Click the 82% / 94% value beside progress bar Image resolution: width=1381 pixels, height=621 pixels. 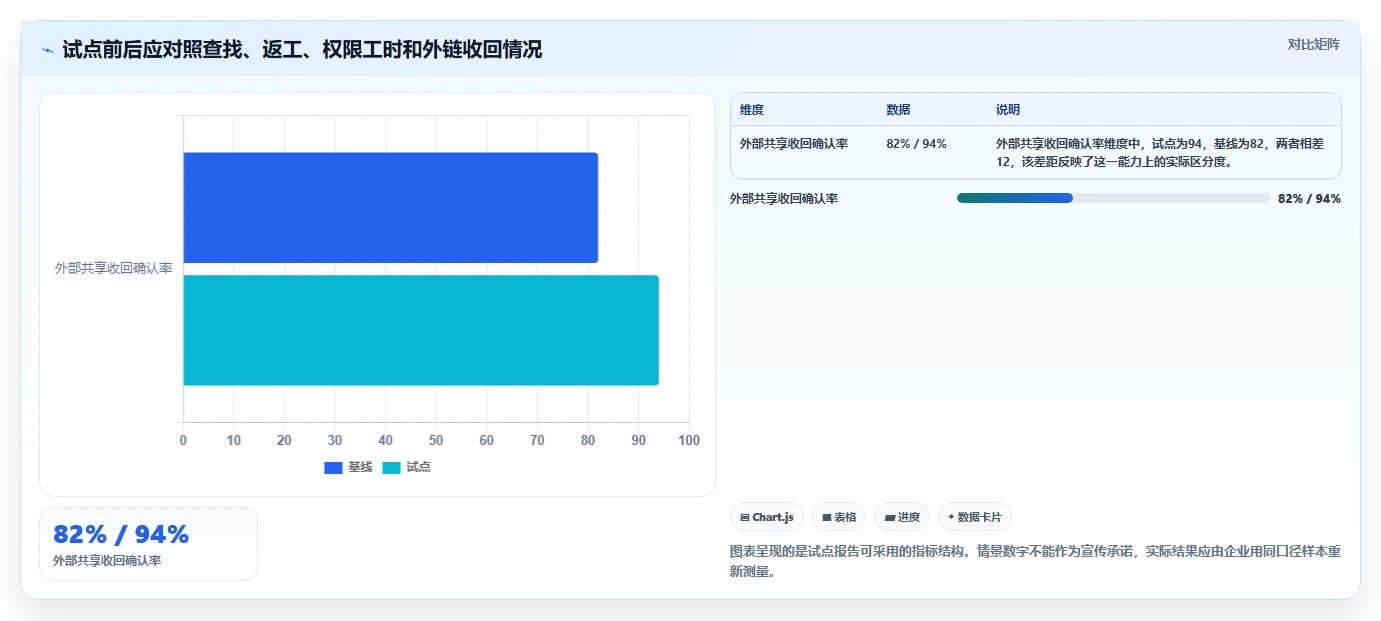tap(1309, 198)
